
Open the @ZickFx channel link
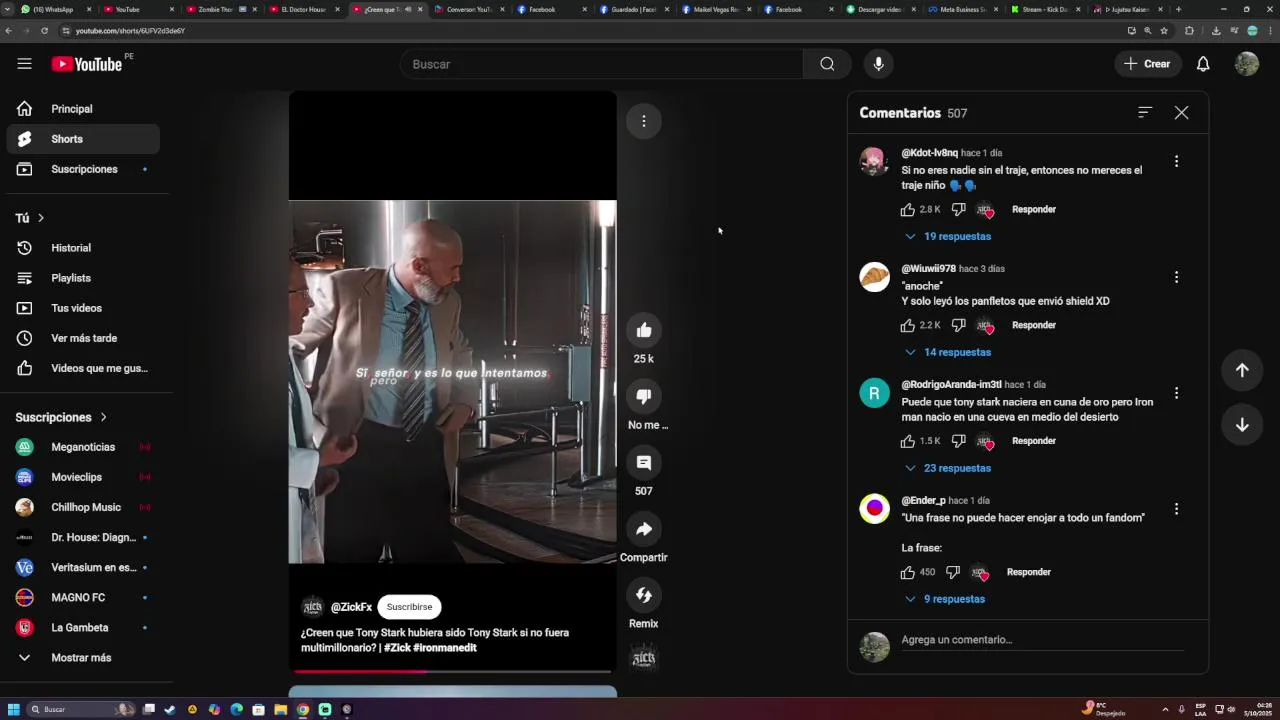351,607
